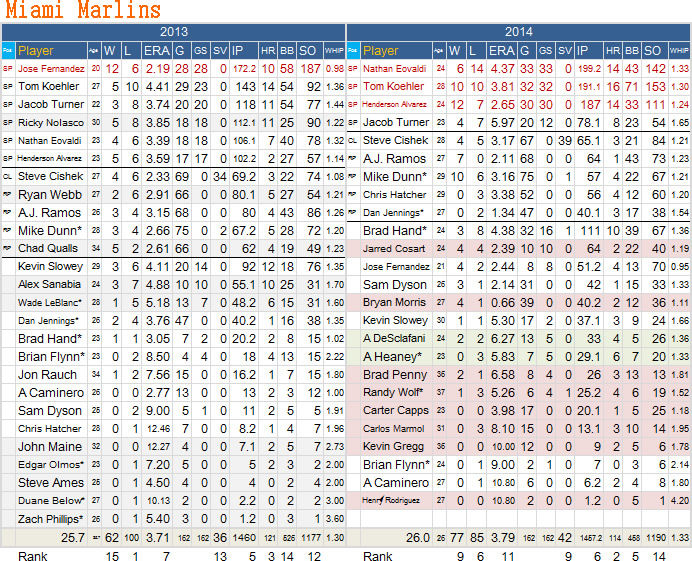Select Carter Capps' name
692x561 pixels.
click(396, 410)
